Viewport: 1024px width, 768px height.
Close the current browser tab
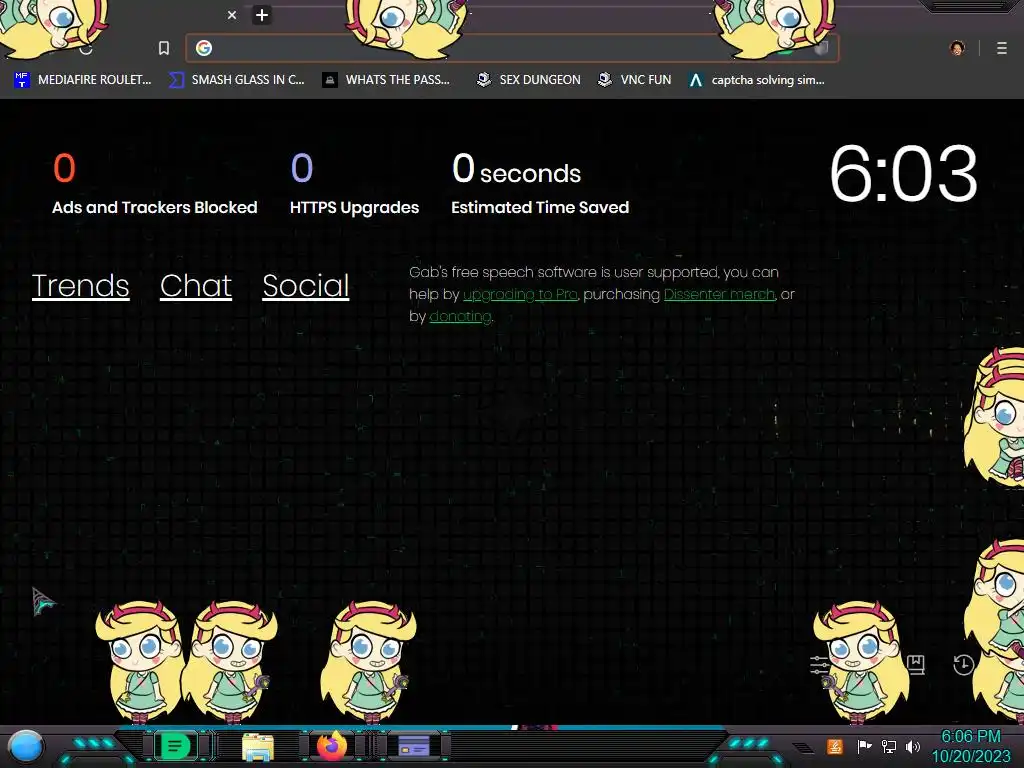tap(232, 15)
